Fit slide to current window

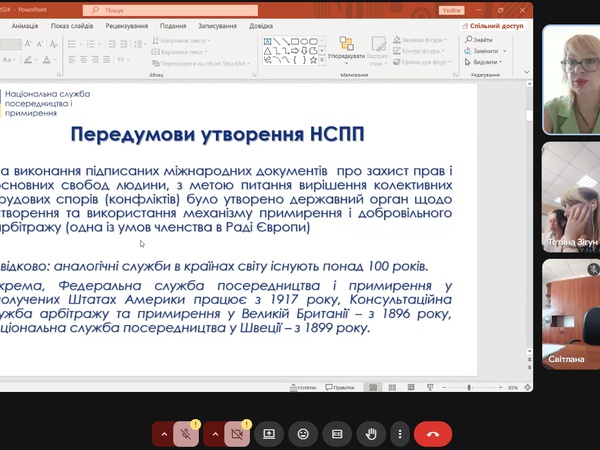point(527,387)
